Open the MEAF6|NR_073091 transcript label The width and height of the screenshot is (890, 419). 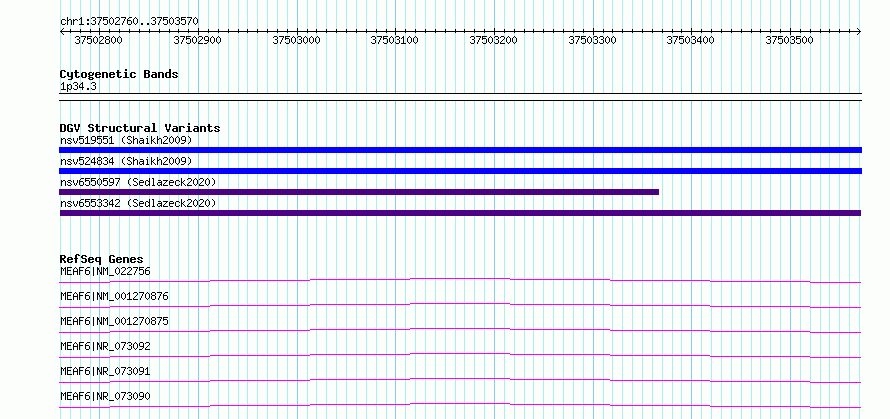(105, 371)
